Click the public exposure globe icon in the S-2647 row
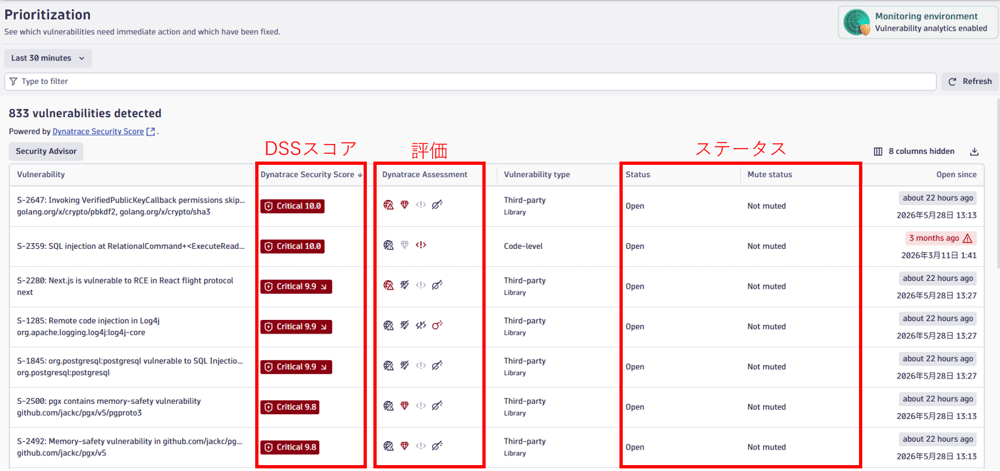Screen dimensions: 1000x471 point(388,205)
